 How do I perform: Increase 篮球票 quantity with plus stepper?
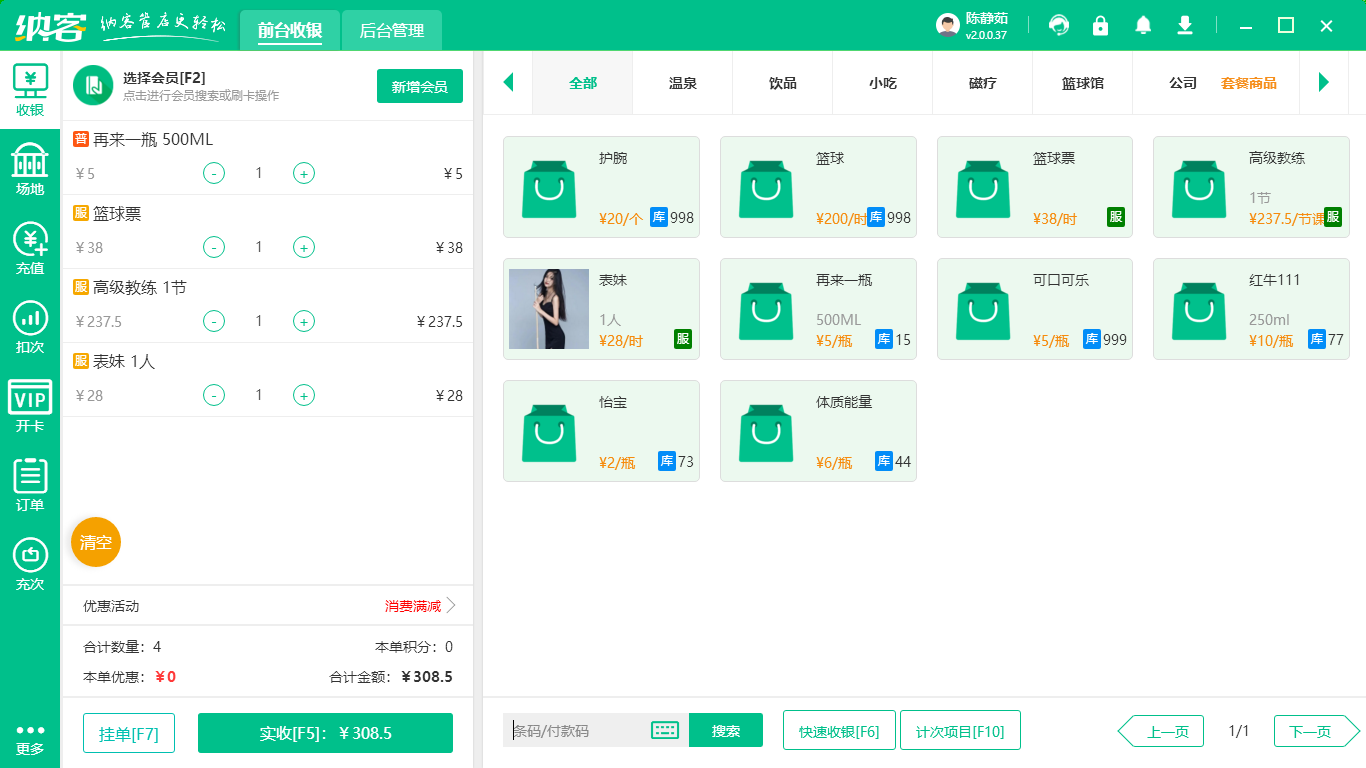(303, 247)
